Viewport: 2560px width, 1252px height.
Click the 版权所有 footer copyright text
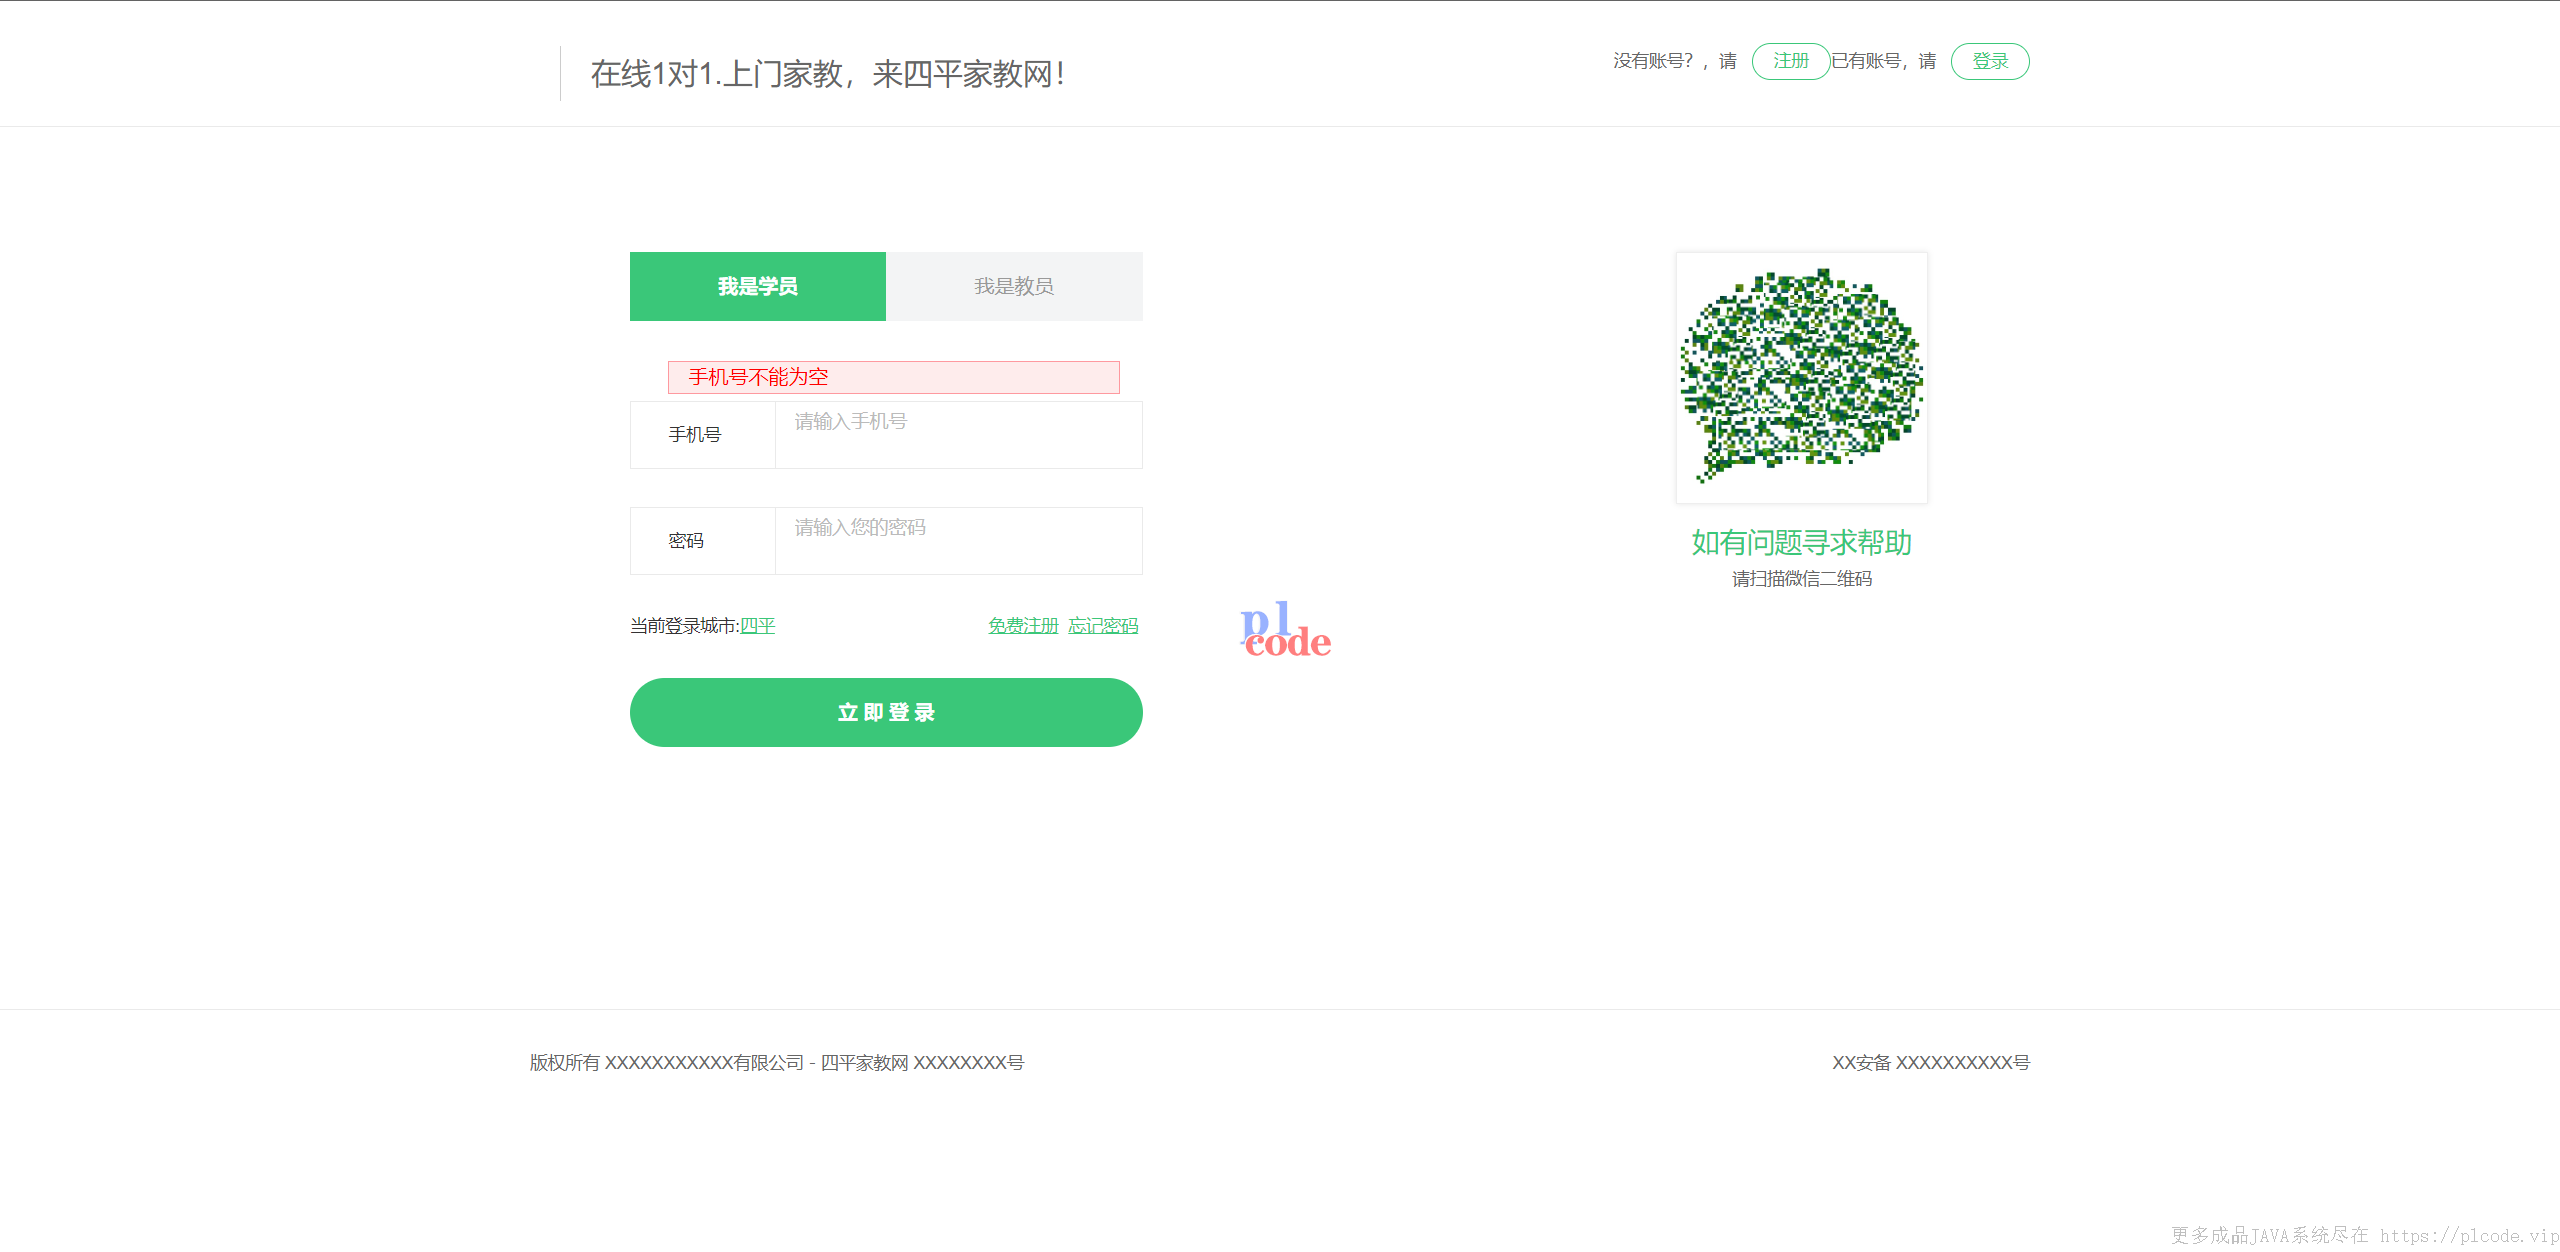(777, 1063)
